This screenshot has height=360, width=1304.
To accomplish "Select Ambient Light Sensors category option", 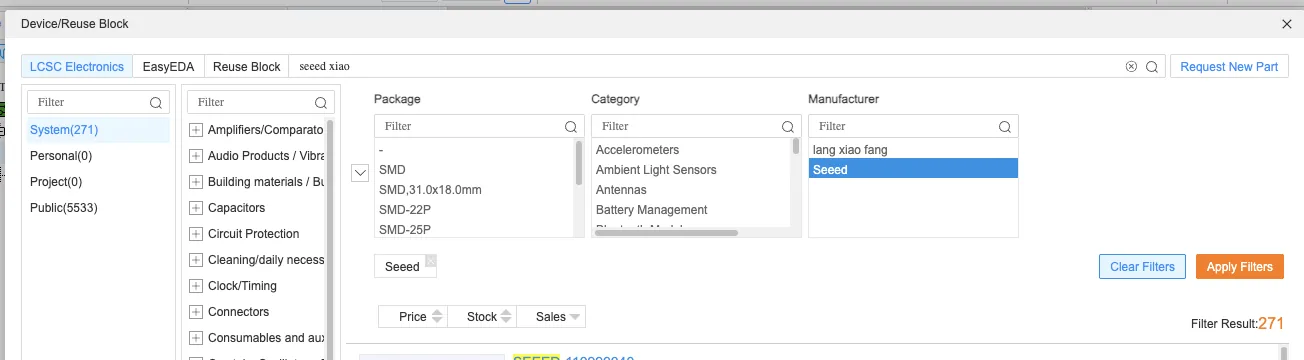I will pyautogui.click(x=691, y=170).
